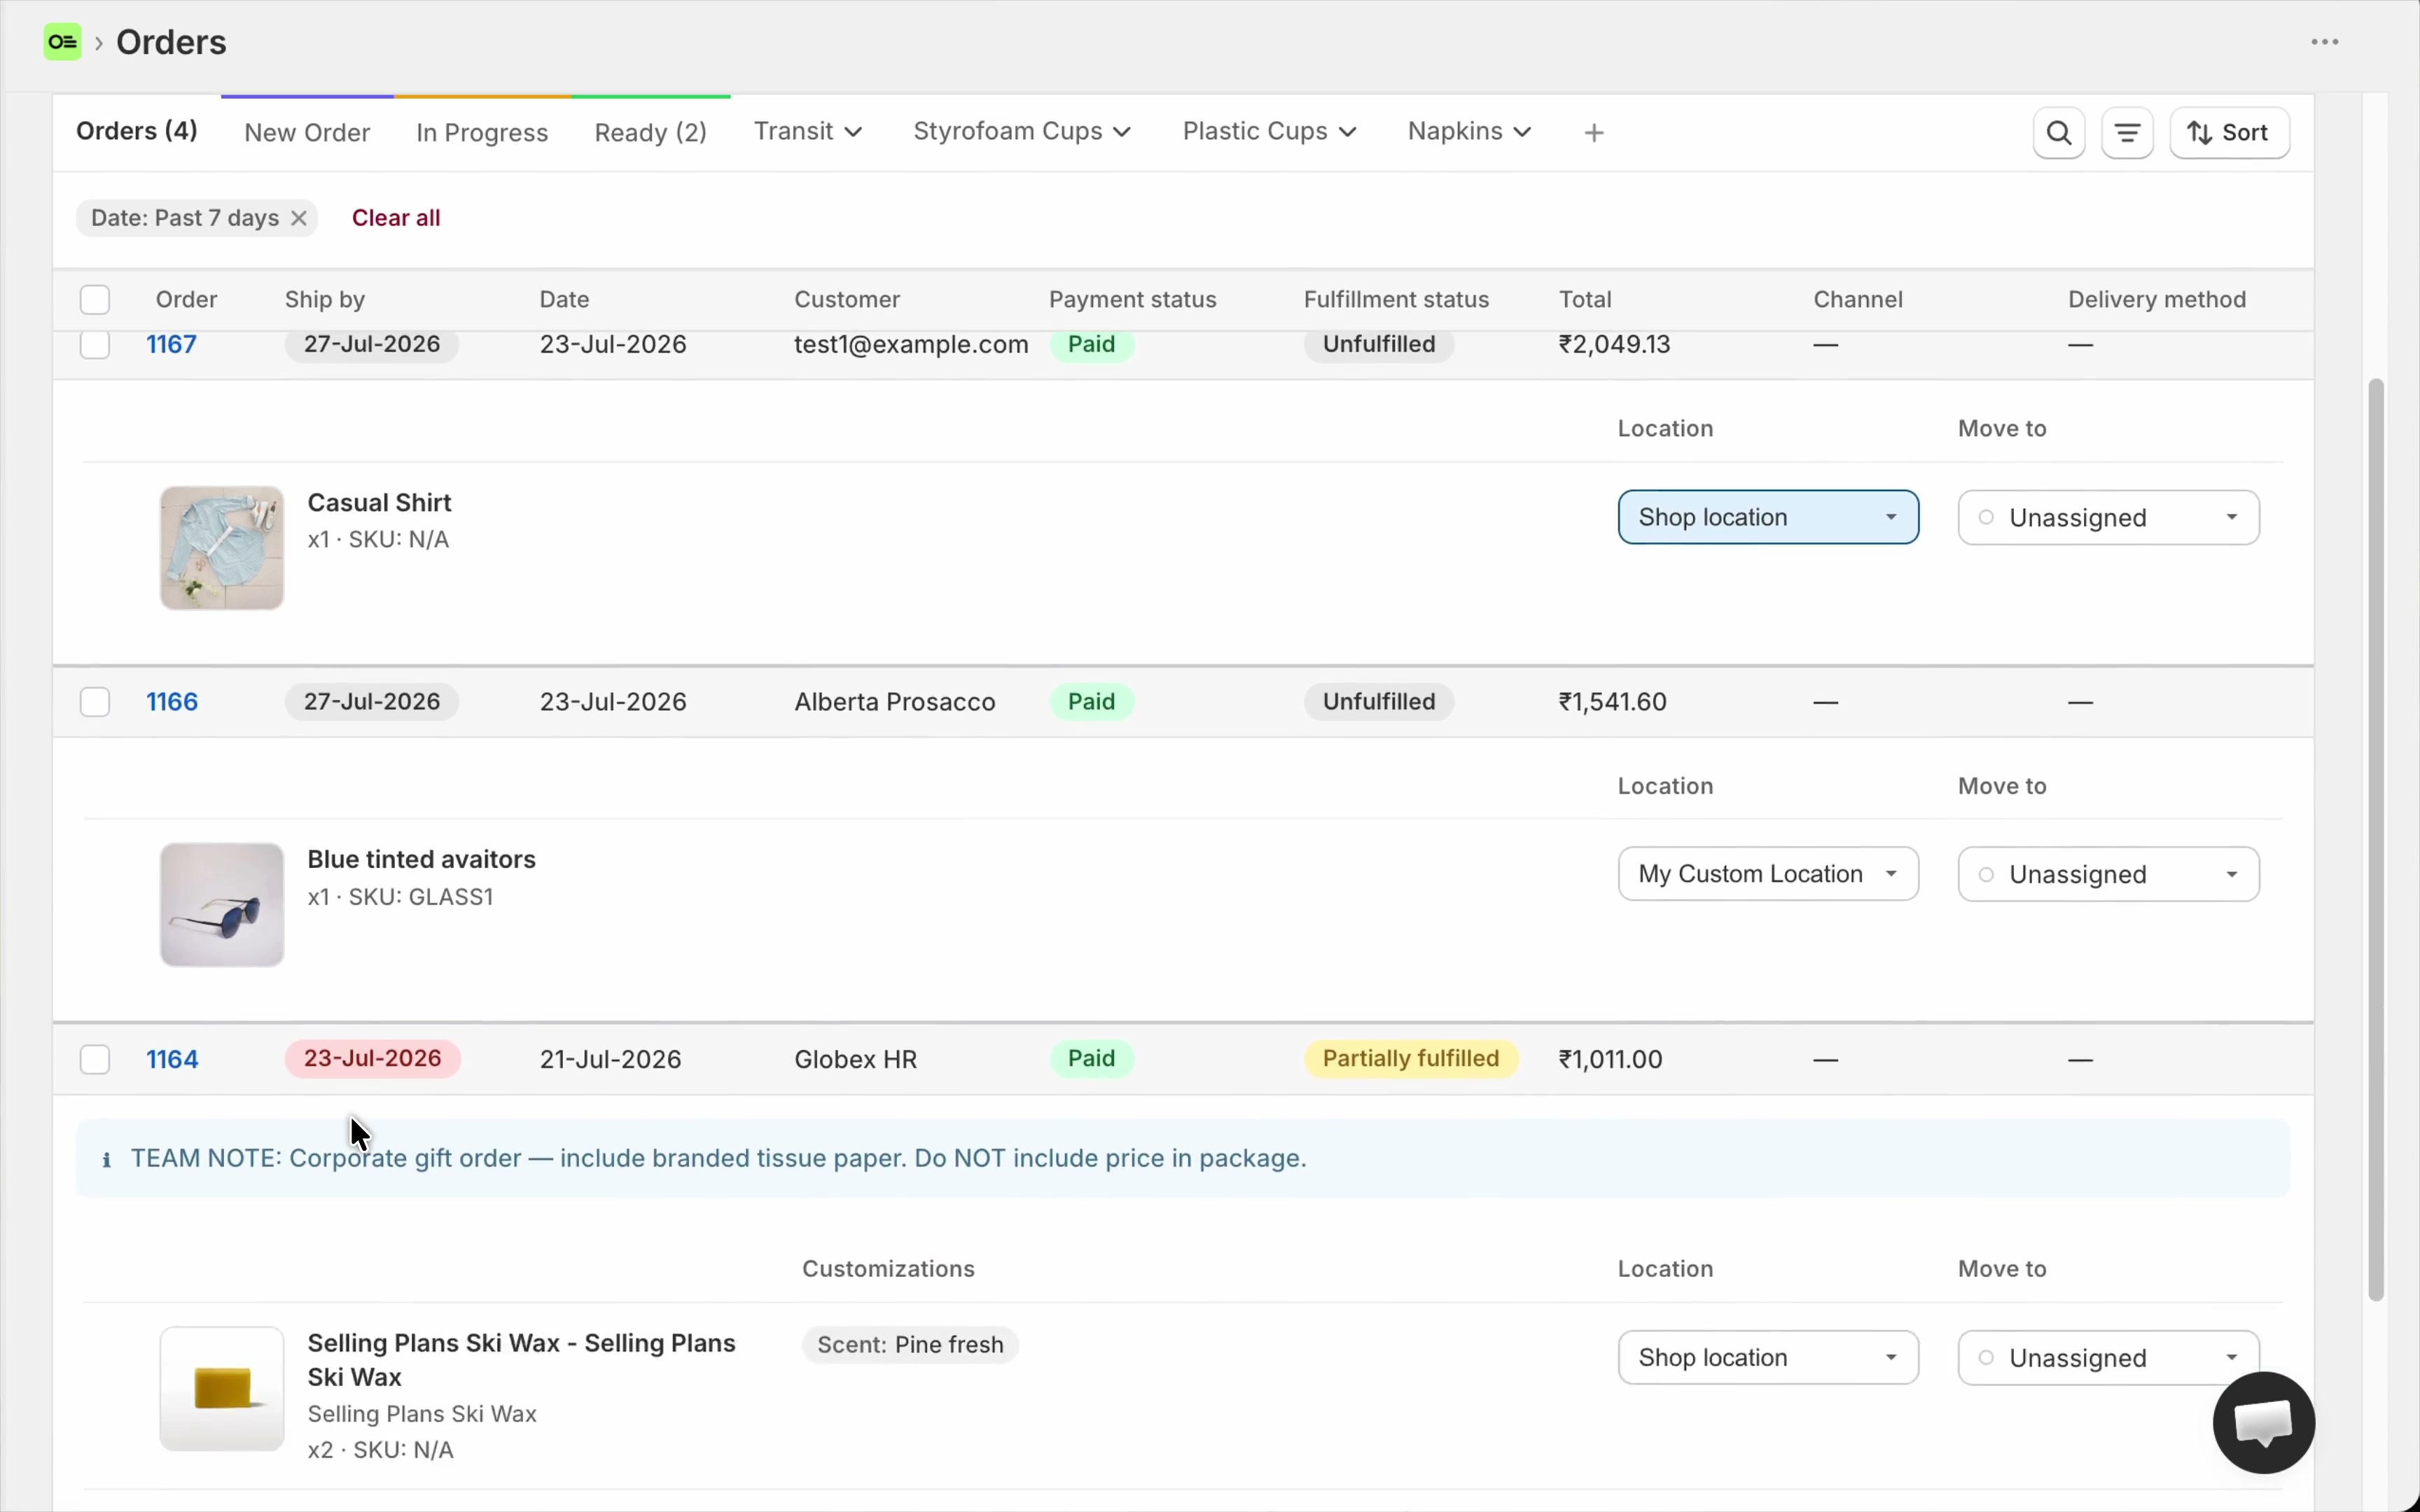This screenshot has height=1512, width=2420.
Task: Switch to the In Progress tab
Action: 482,133
